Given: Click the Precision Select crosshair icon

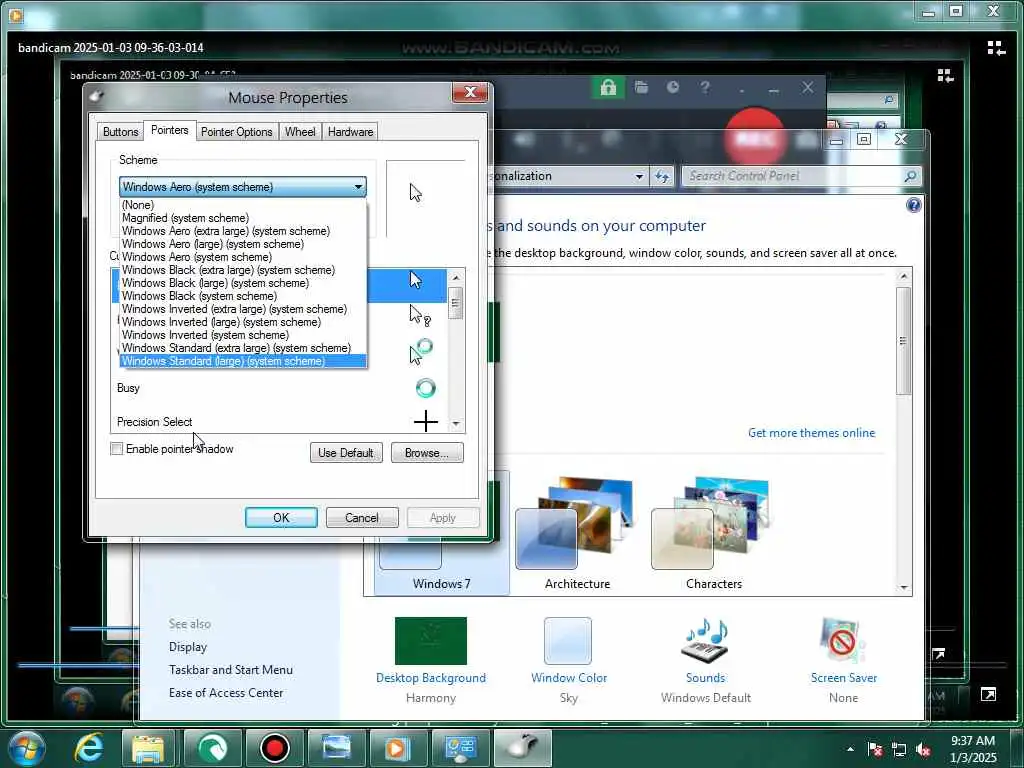Looking at the screenshot, I should (x=426, y=421).
